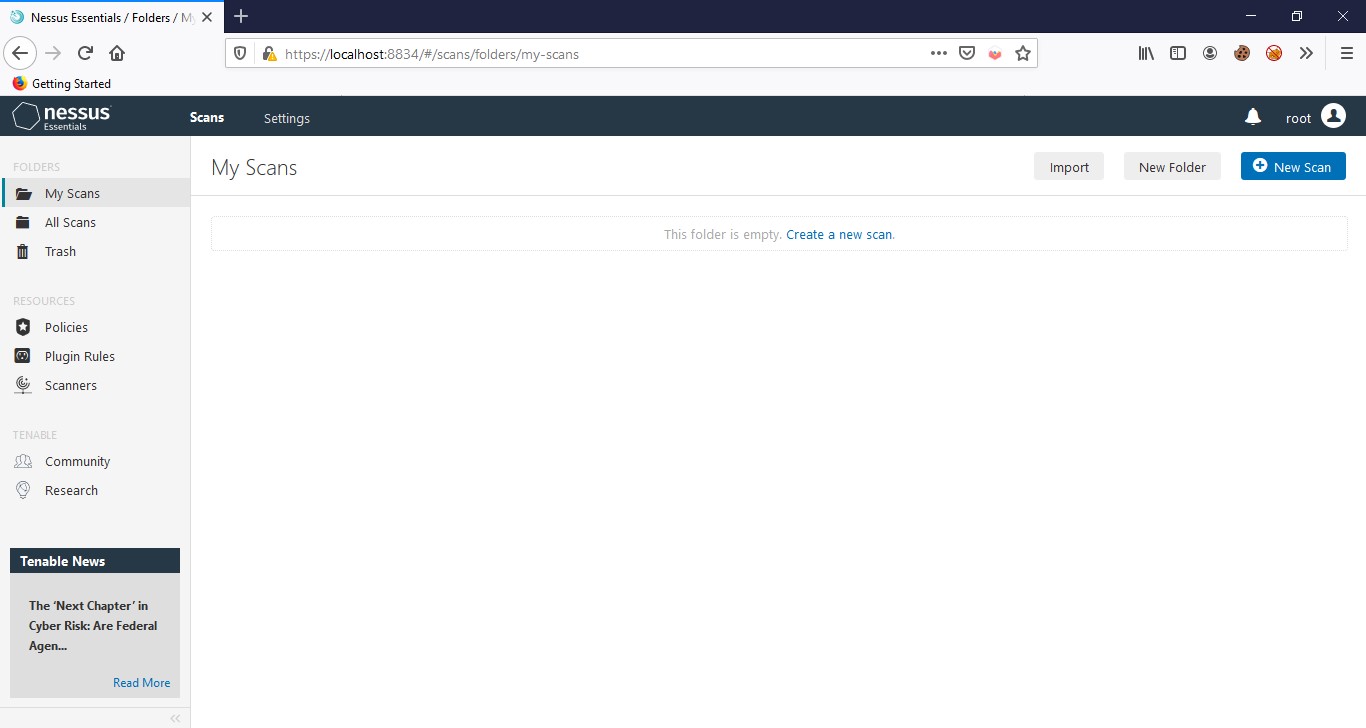Screen dimensions: 1366x728
Task: Open the All Scans folder
Action: pos(95,222)
